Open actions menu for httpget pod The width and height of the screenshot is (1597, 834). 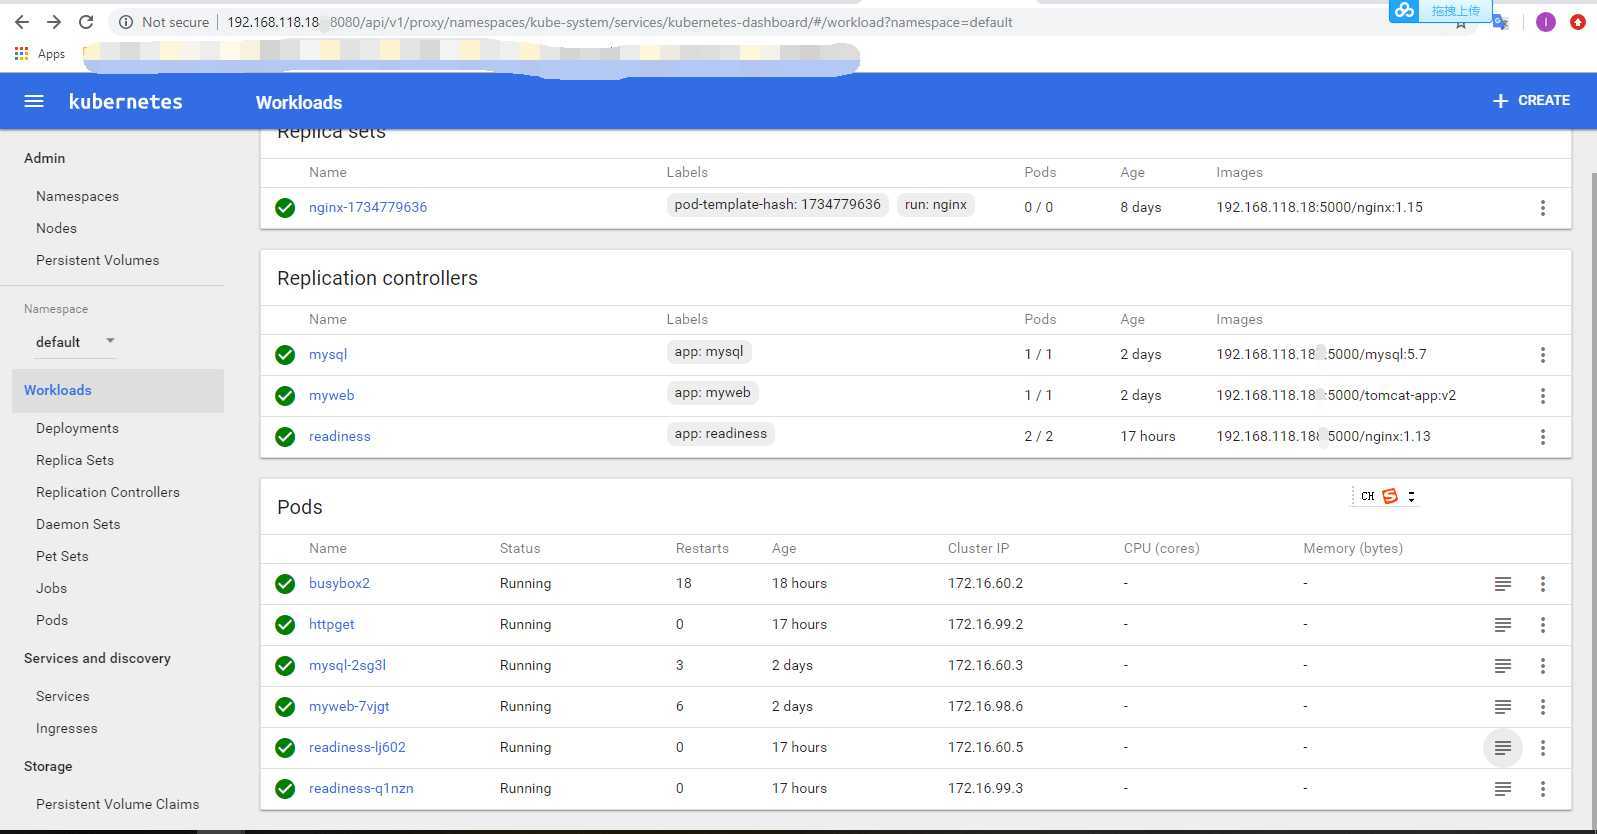[1543, 625]
